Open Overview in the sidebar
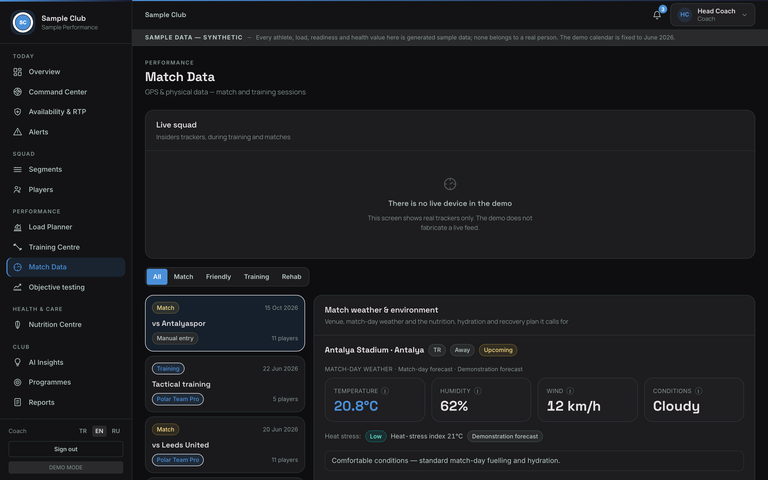This screenshot has width=768, height=480. coord(66,72)
